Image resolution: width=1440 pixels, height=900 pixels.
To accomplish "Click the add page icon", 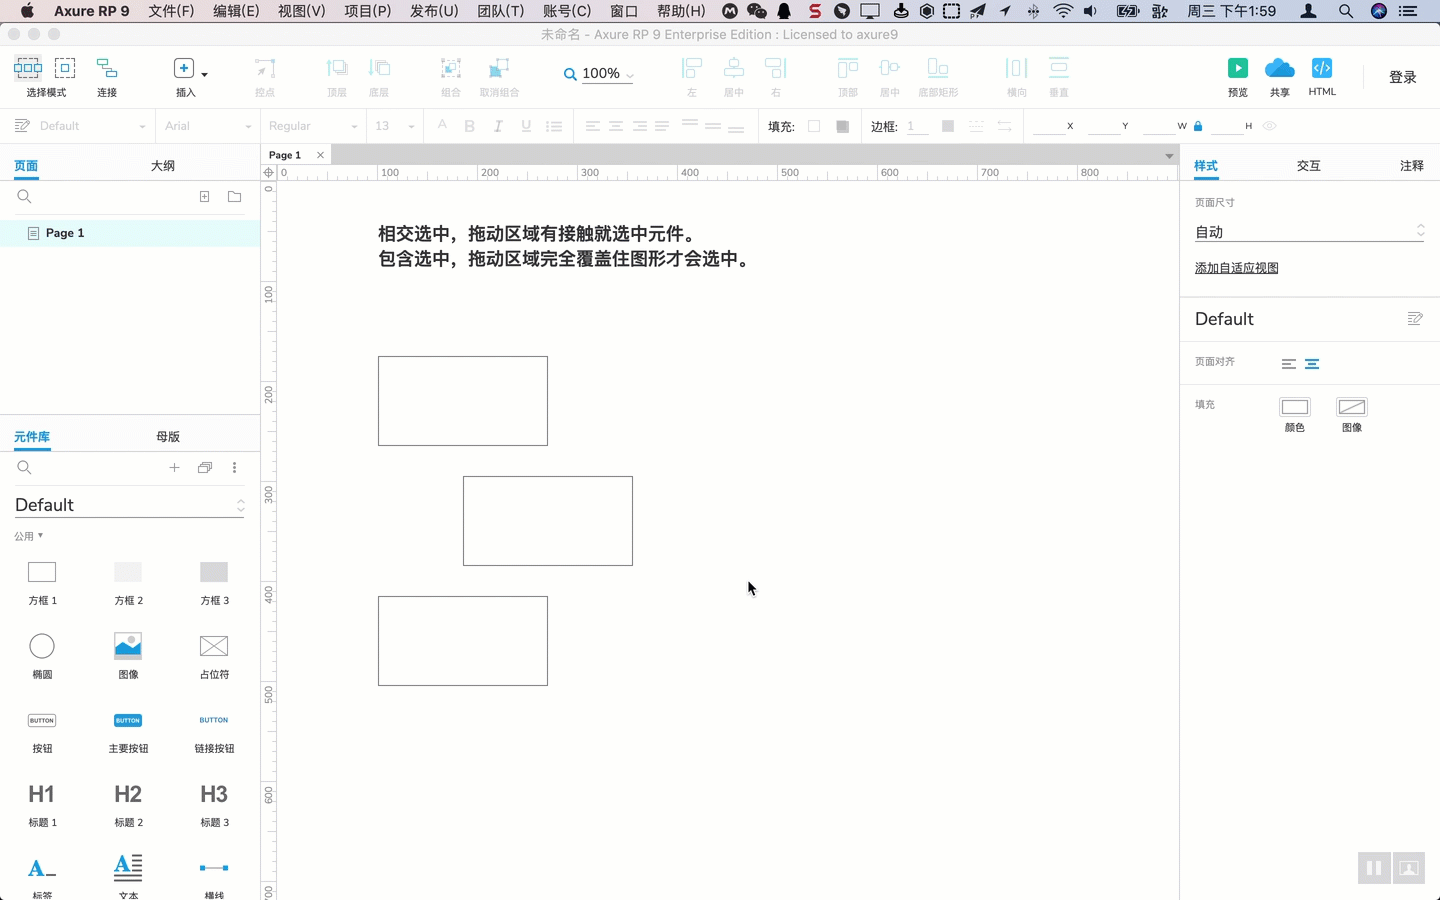I will 204,197.
